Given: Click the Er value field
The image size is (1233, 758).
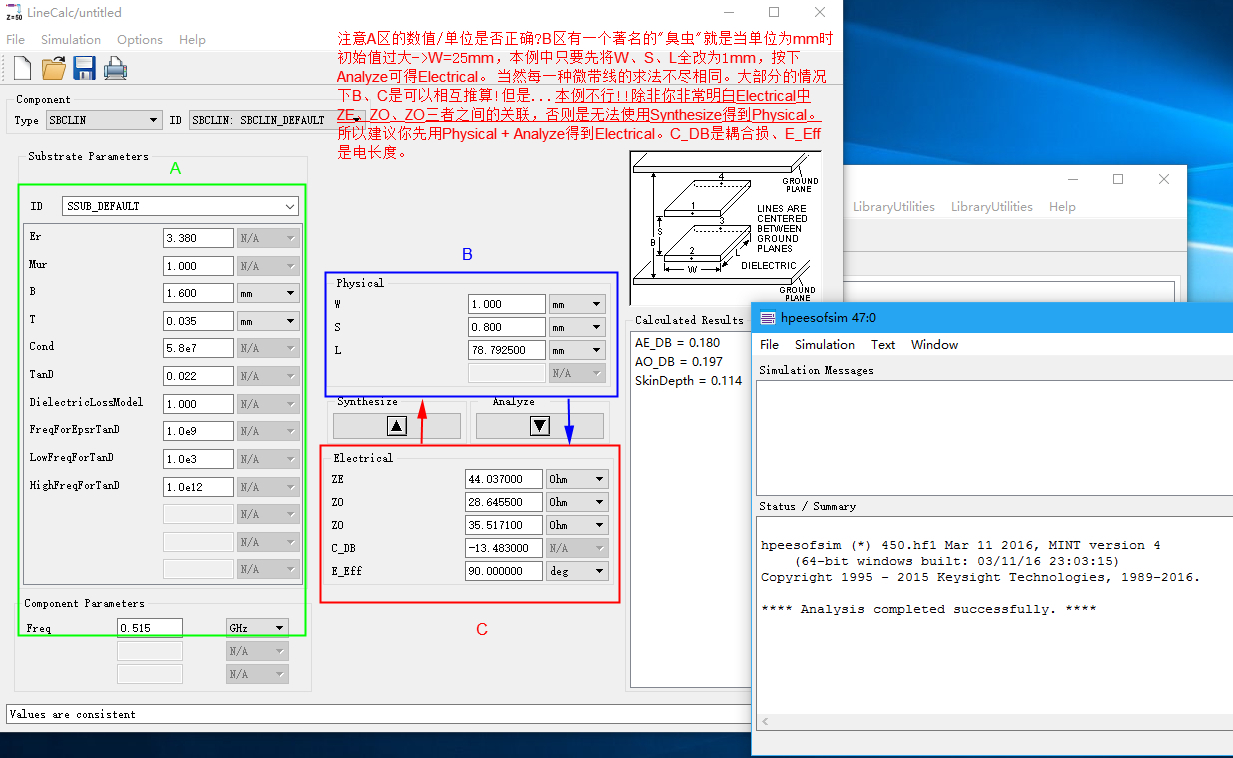Looking at the screenshot, I should coord(198,239).
